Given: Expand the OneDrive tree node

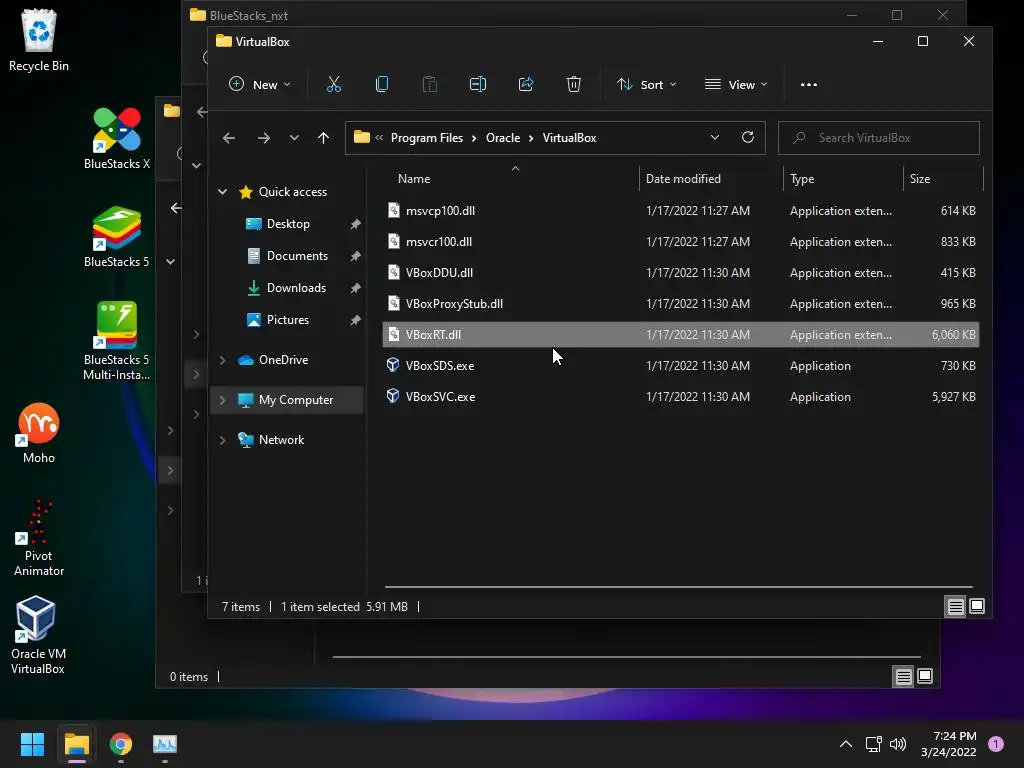Looking at the screenshot, I should 223,360.
